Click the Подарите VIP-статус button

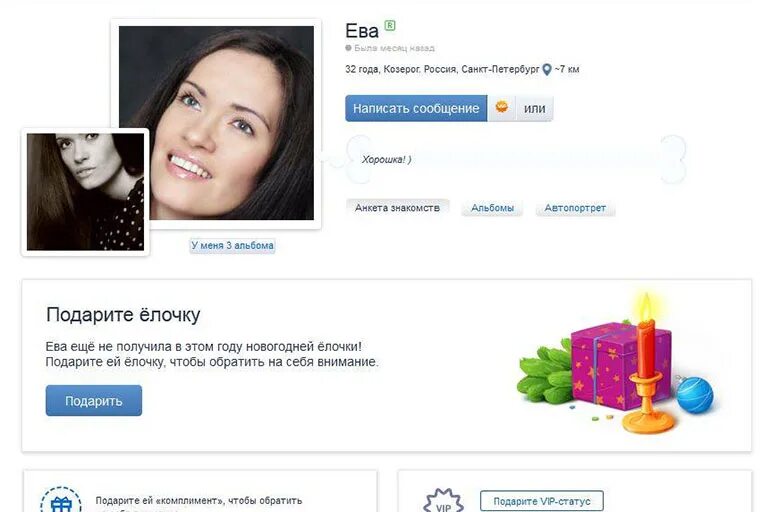click(x=542, y=501)
